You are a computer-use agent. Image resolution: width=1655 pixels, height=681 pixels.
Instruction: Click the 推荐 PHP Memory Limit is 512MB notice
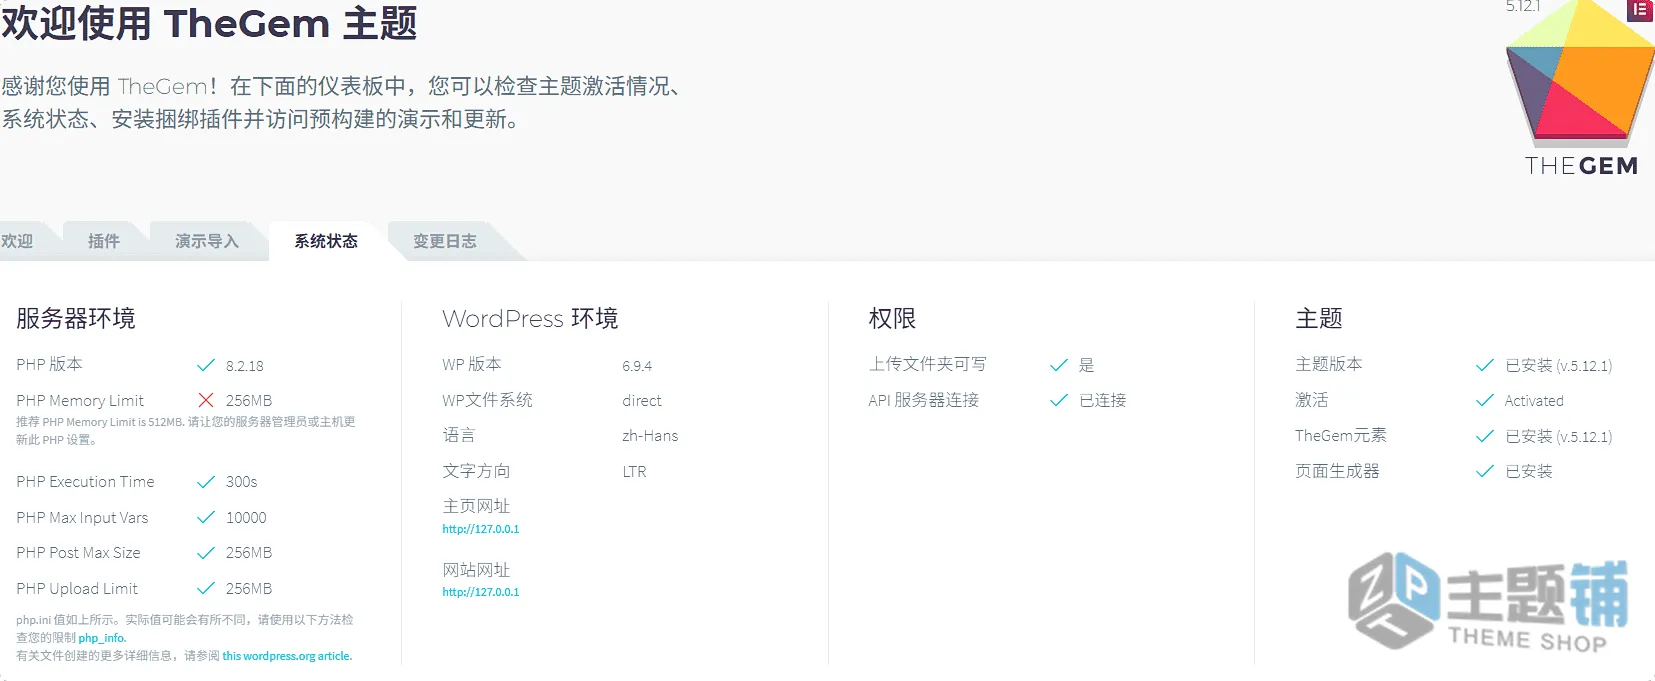186,431
